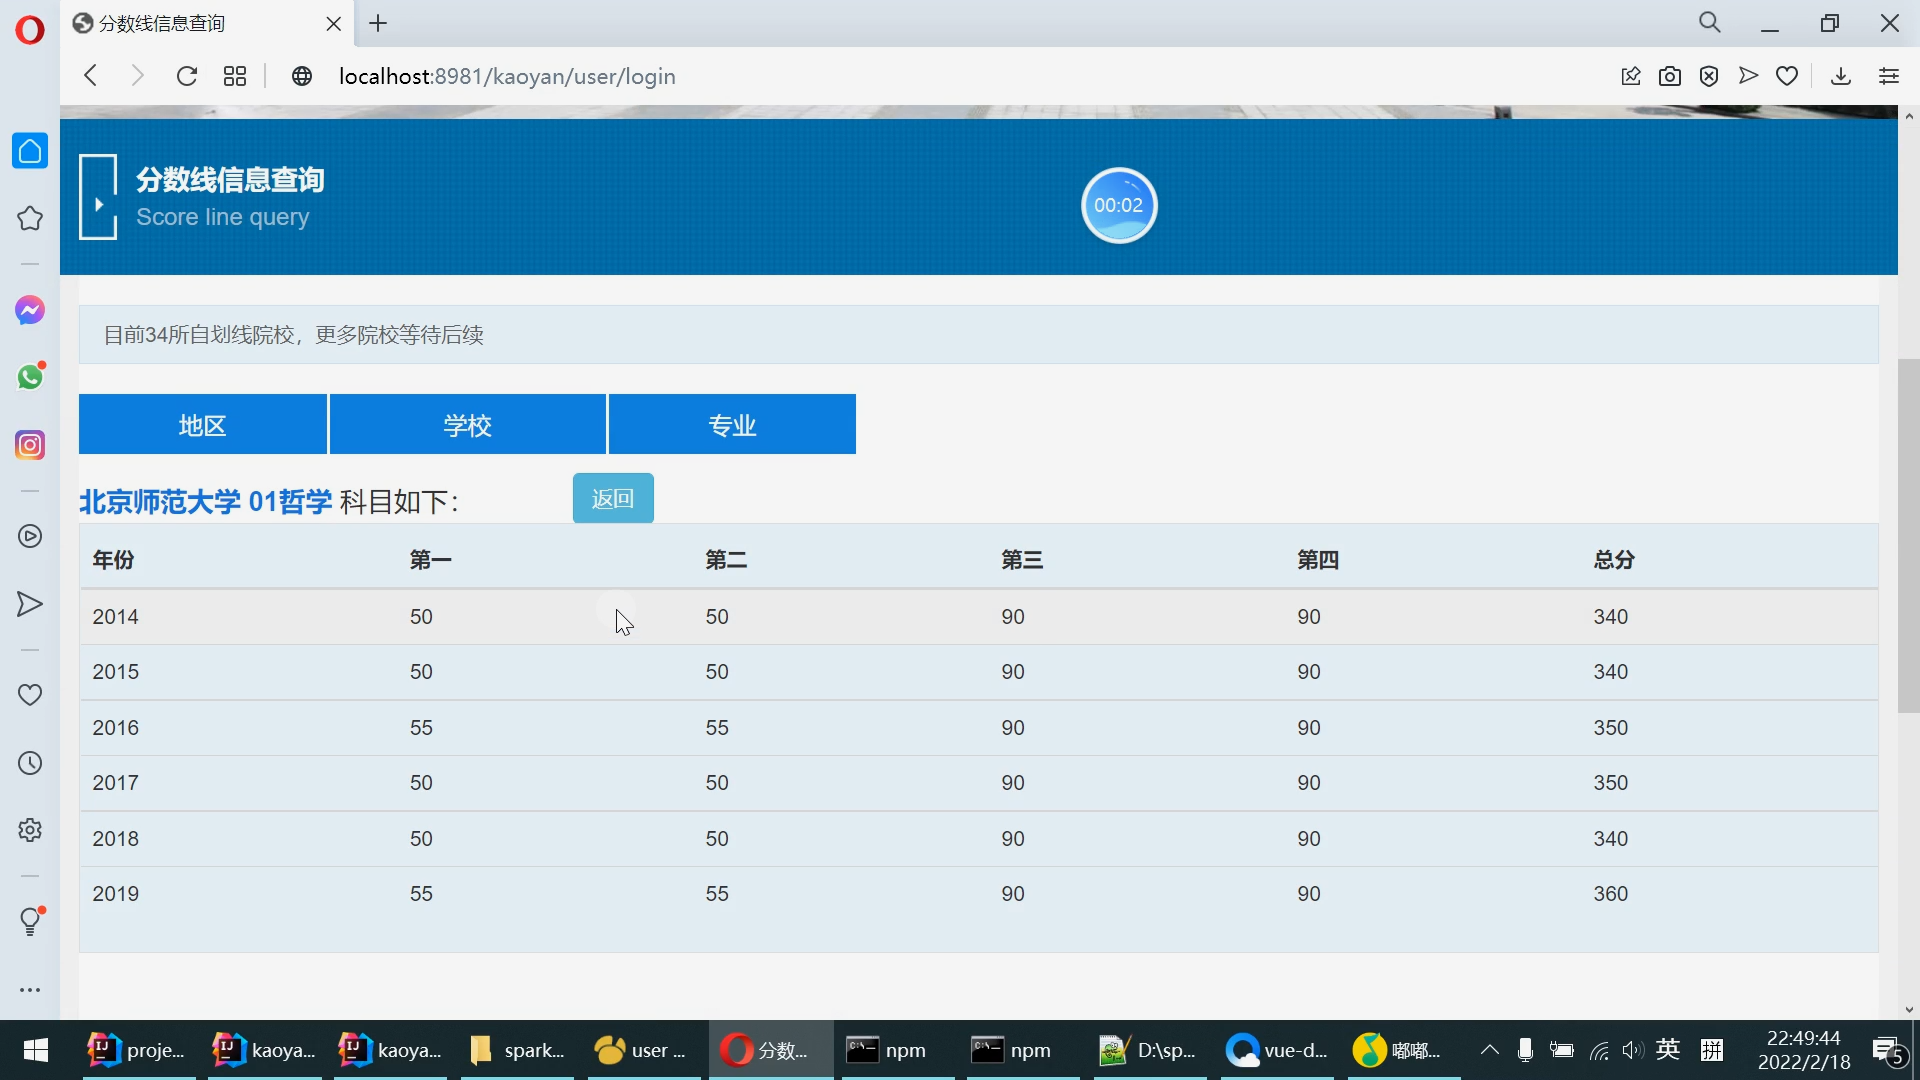Click the 2014 year cell
The width and height of the screenshot is (1920, 1080).
point(116,617)
